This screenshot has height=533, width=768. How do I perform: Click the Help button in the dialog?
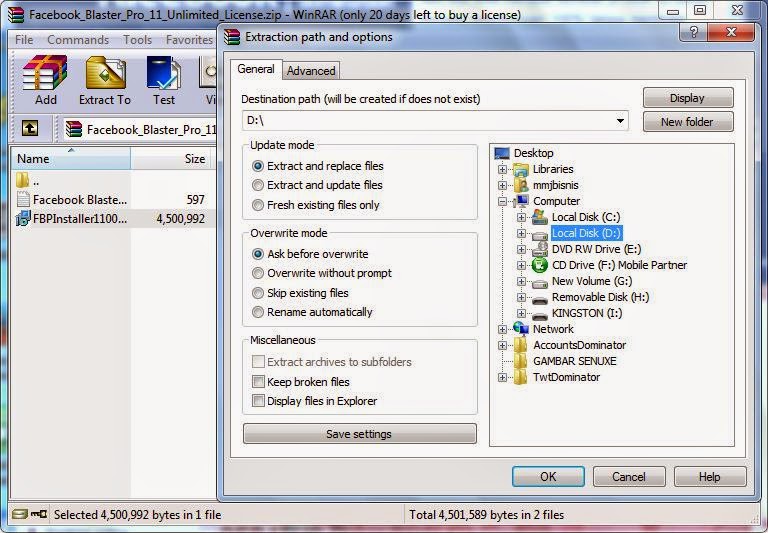point(710,476)
